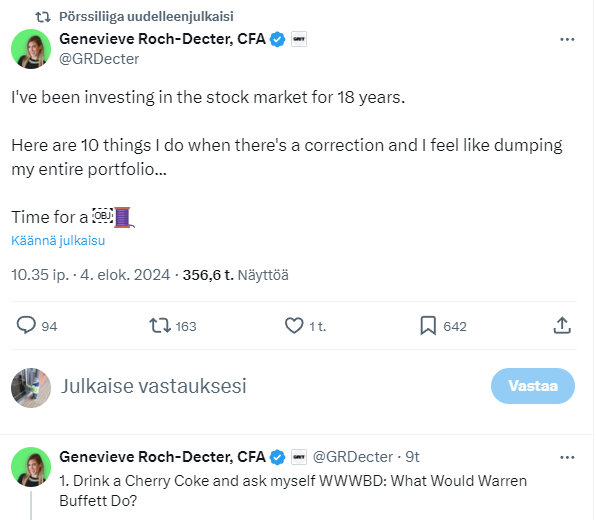596x520 pixels.
Task: Open the share icon on the tweet
Action: (x=562, y=325)
